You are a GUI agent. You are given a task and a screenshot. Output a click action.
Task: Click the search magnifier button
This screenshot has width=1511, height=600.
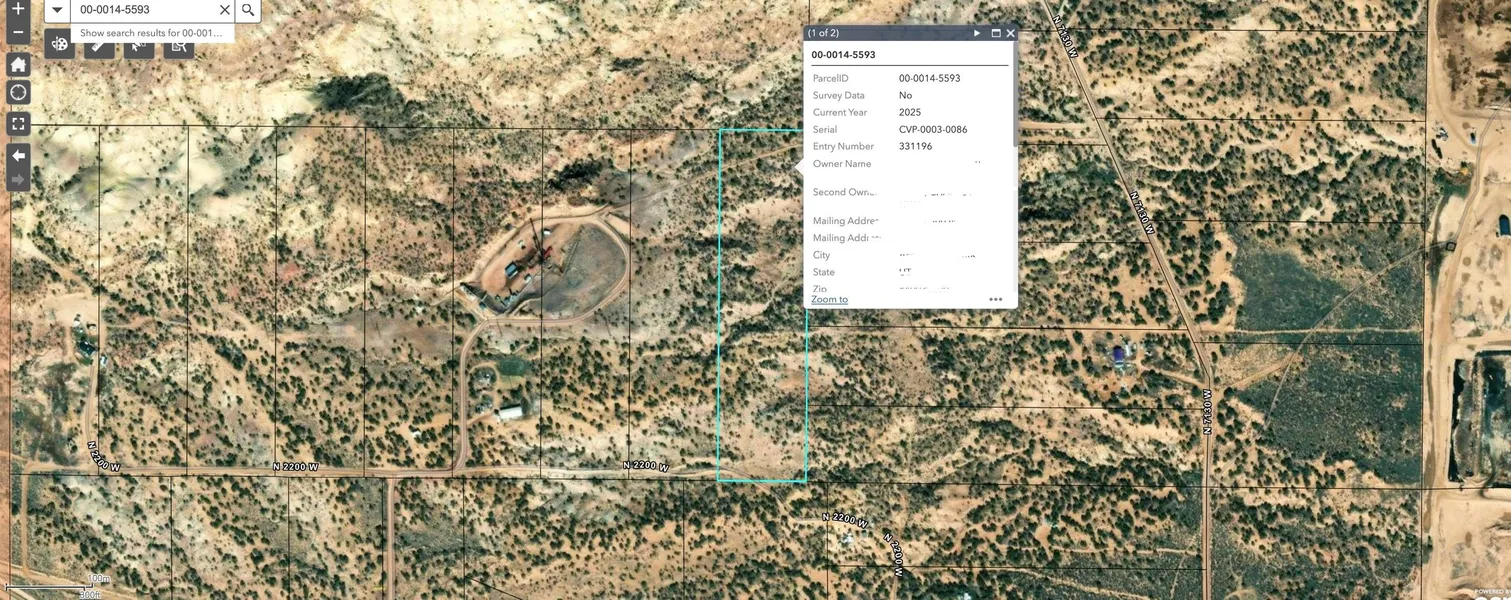pos(248,10)
